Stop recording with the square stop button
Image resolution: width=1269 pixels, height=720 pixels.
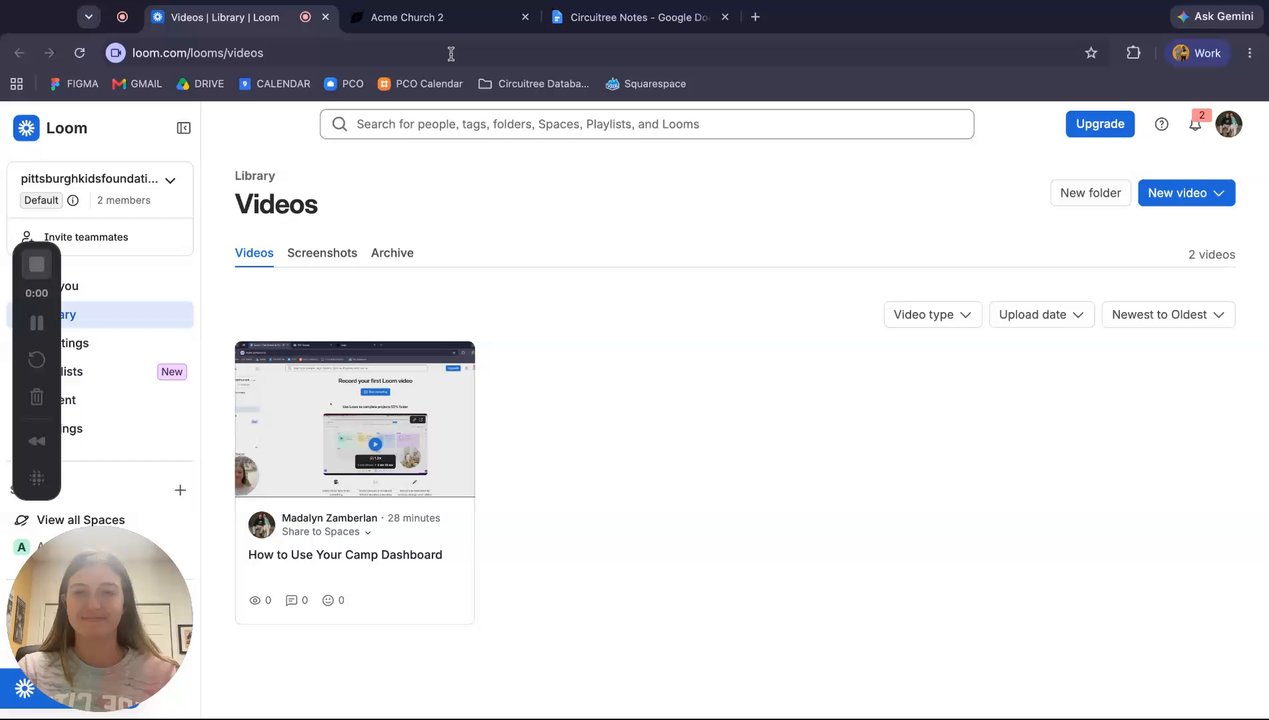pos(37,264)
